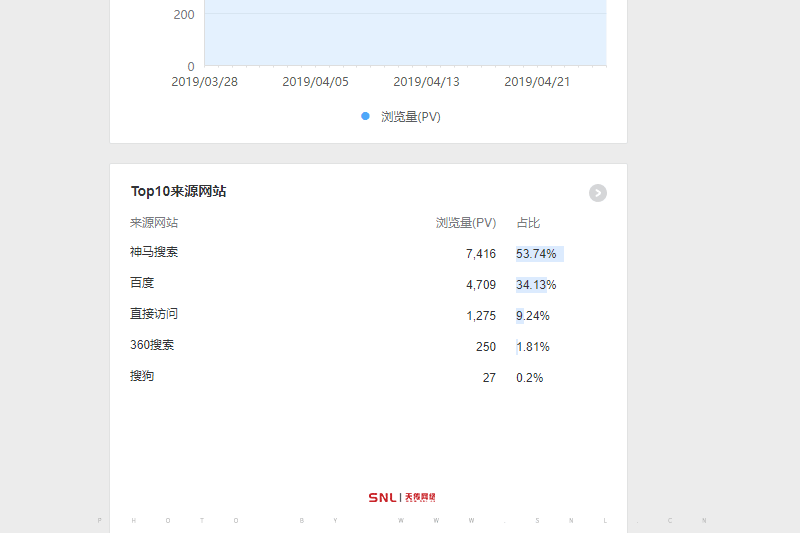The image size is (800, 533).
Task: Choose the 搜狗 source entry
Action: pyautogui.click(x=142, y=377)
